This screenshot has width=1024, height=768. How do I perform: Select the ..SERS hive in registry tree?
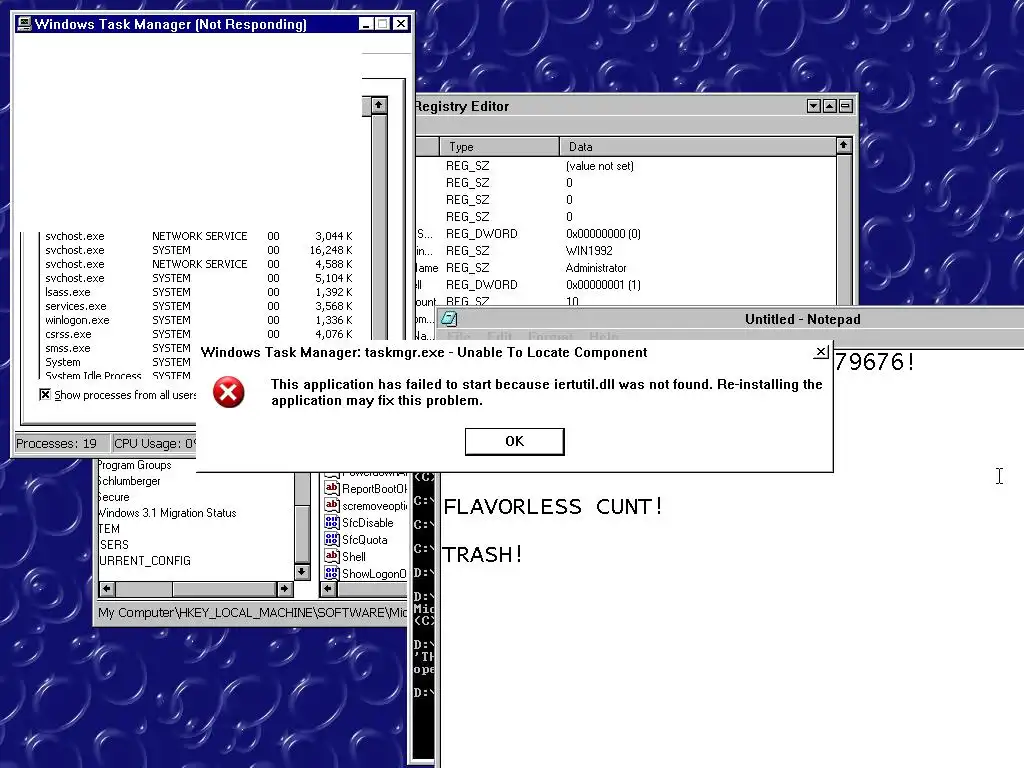pos(114,545)
